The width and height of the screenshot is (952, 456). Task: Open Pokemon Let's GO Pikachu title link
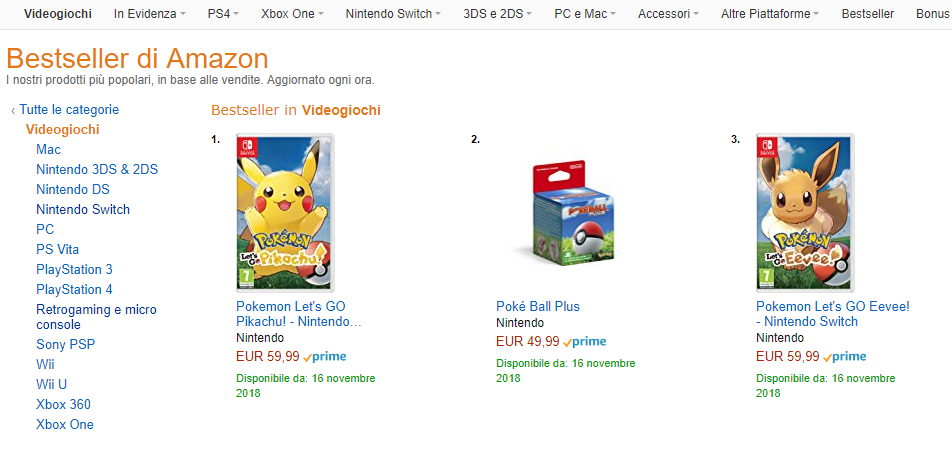click(x=298, y=314)
